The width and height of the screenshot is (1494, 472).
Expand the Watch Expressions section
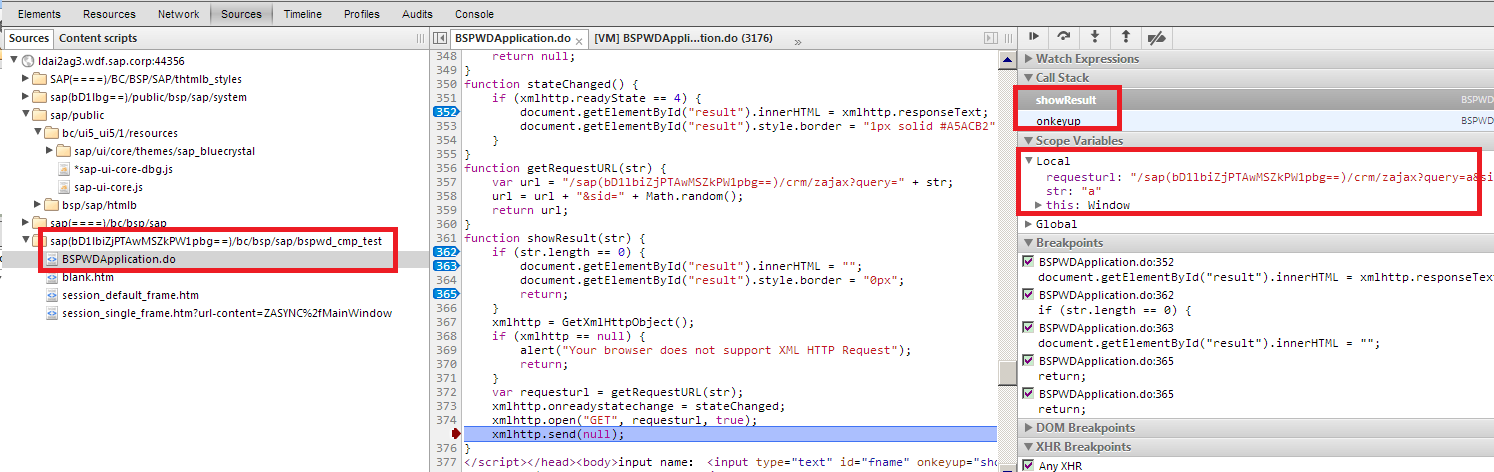click(x=1028, y=59)
